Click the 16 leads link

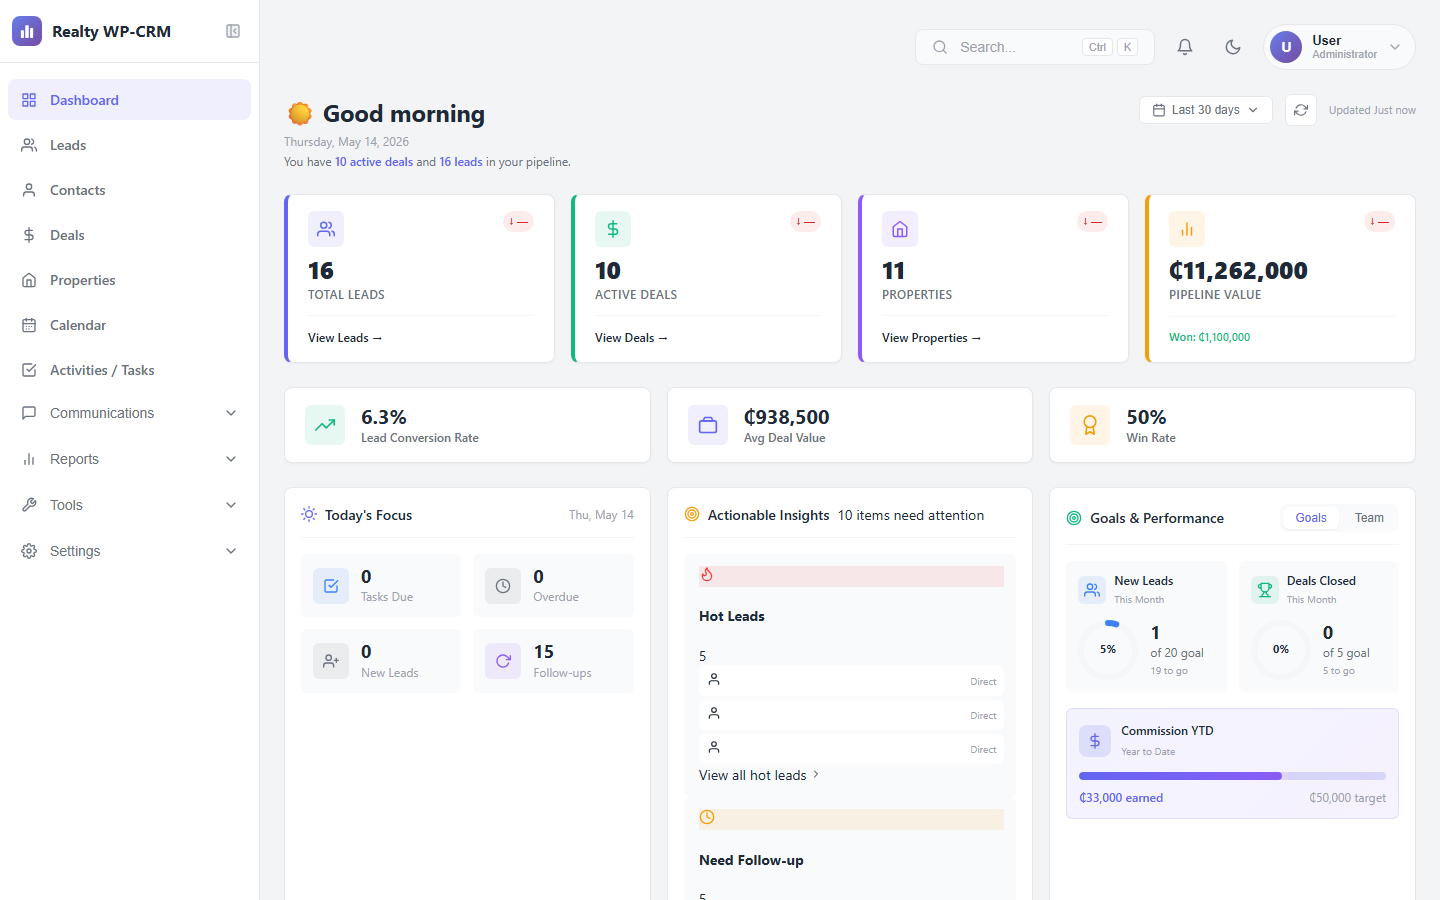(x=461, y=162)
